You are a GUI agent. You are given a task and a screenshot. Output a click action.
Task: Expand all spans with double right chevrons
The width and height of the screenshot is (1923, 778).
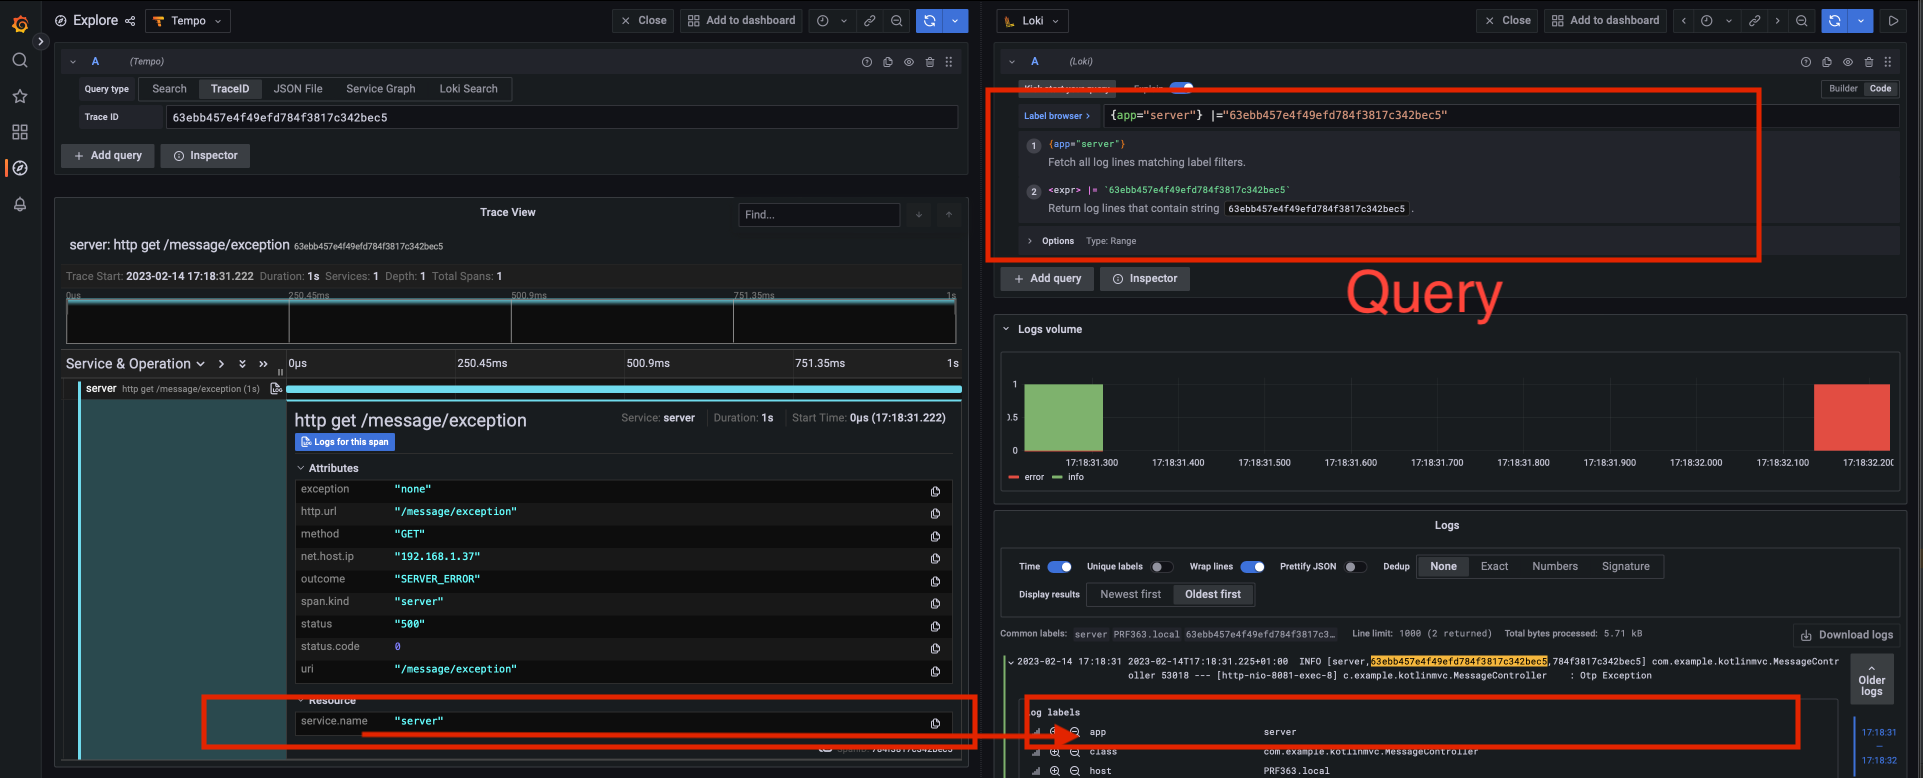click(x=263, y=364)
